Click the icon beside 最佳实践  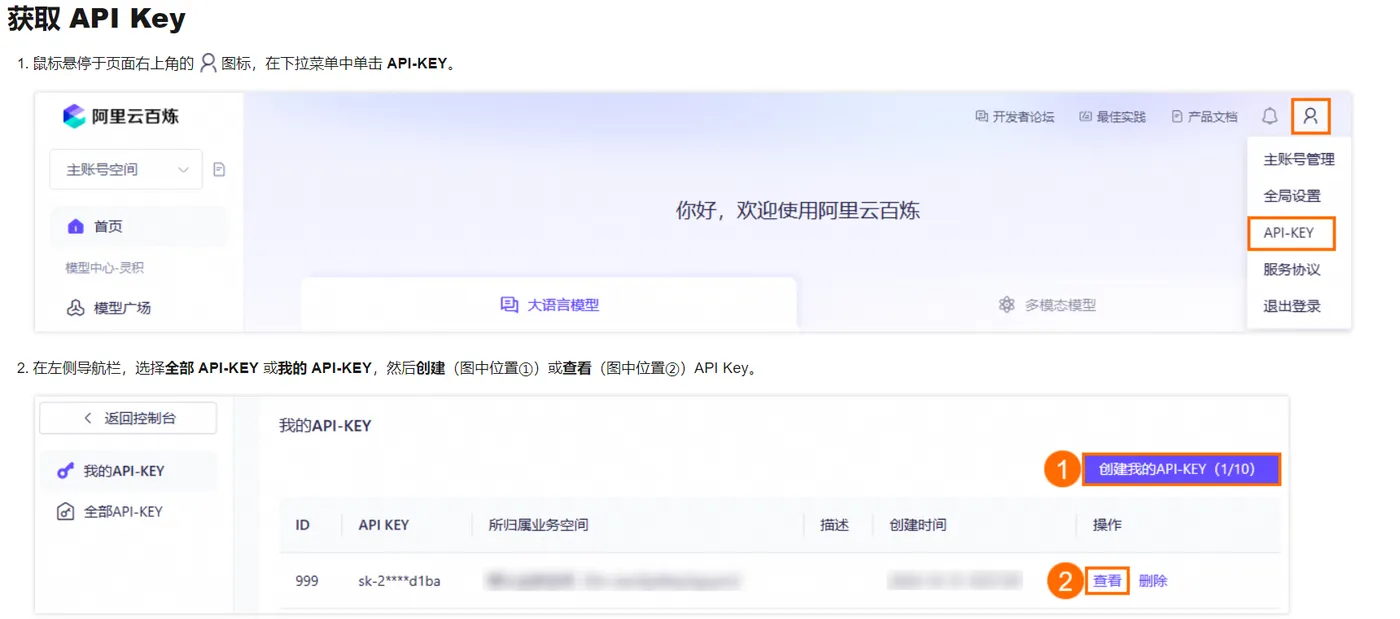pyautogui.click(x=1085, y=117)
